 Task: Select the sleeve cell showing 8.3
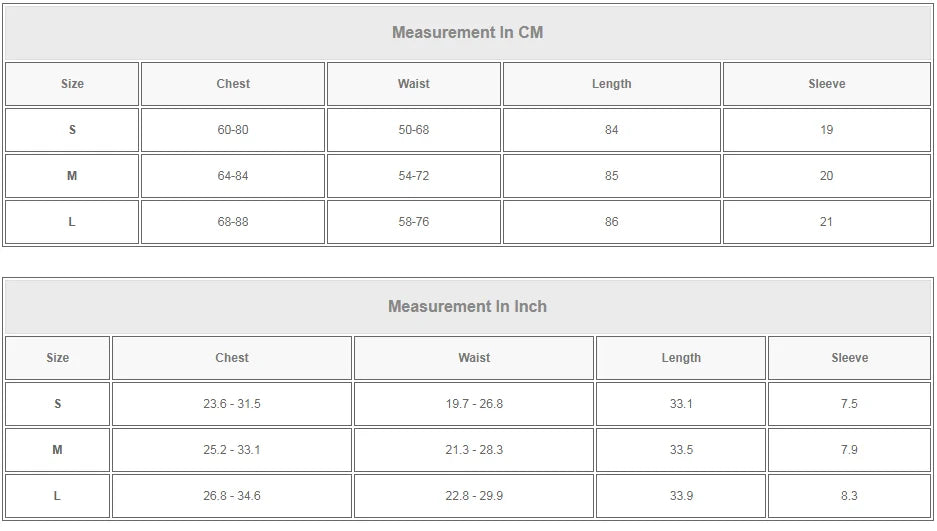[849, 496]
